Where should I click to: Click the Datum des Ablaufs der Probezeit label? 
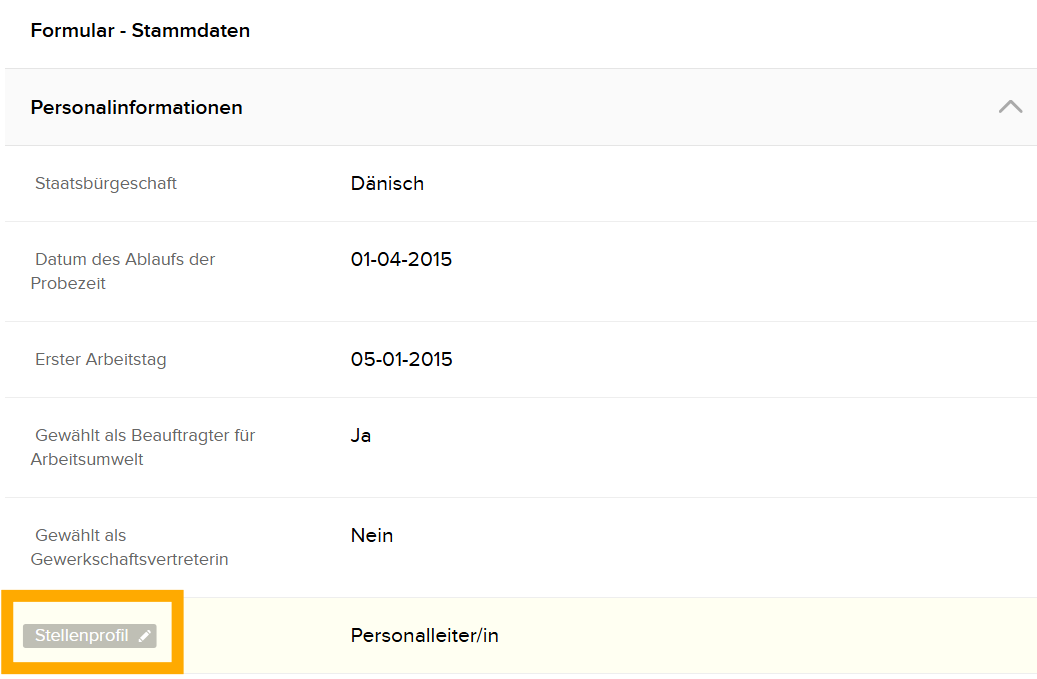pyautogui.click(x=123, y=271)
